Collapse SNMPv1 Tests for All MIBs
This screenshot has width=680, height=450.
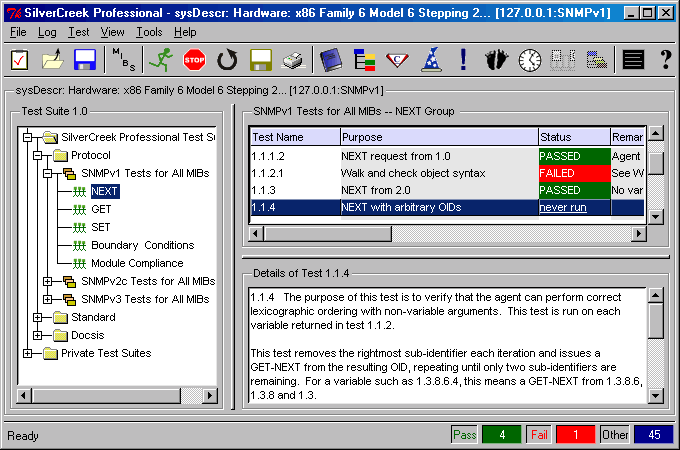click(48, 173)
